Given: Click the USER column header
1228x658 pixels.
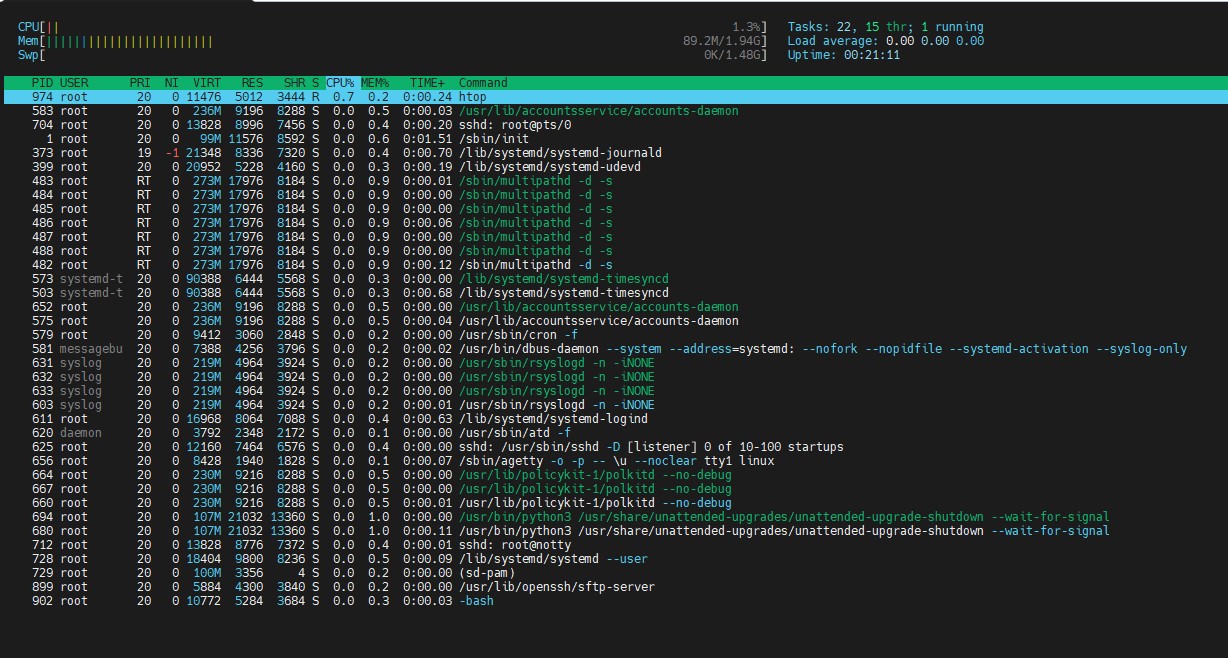Looking at the screenshot, I should [x=74, y=83].
